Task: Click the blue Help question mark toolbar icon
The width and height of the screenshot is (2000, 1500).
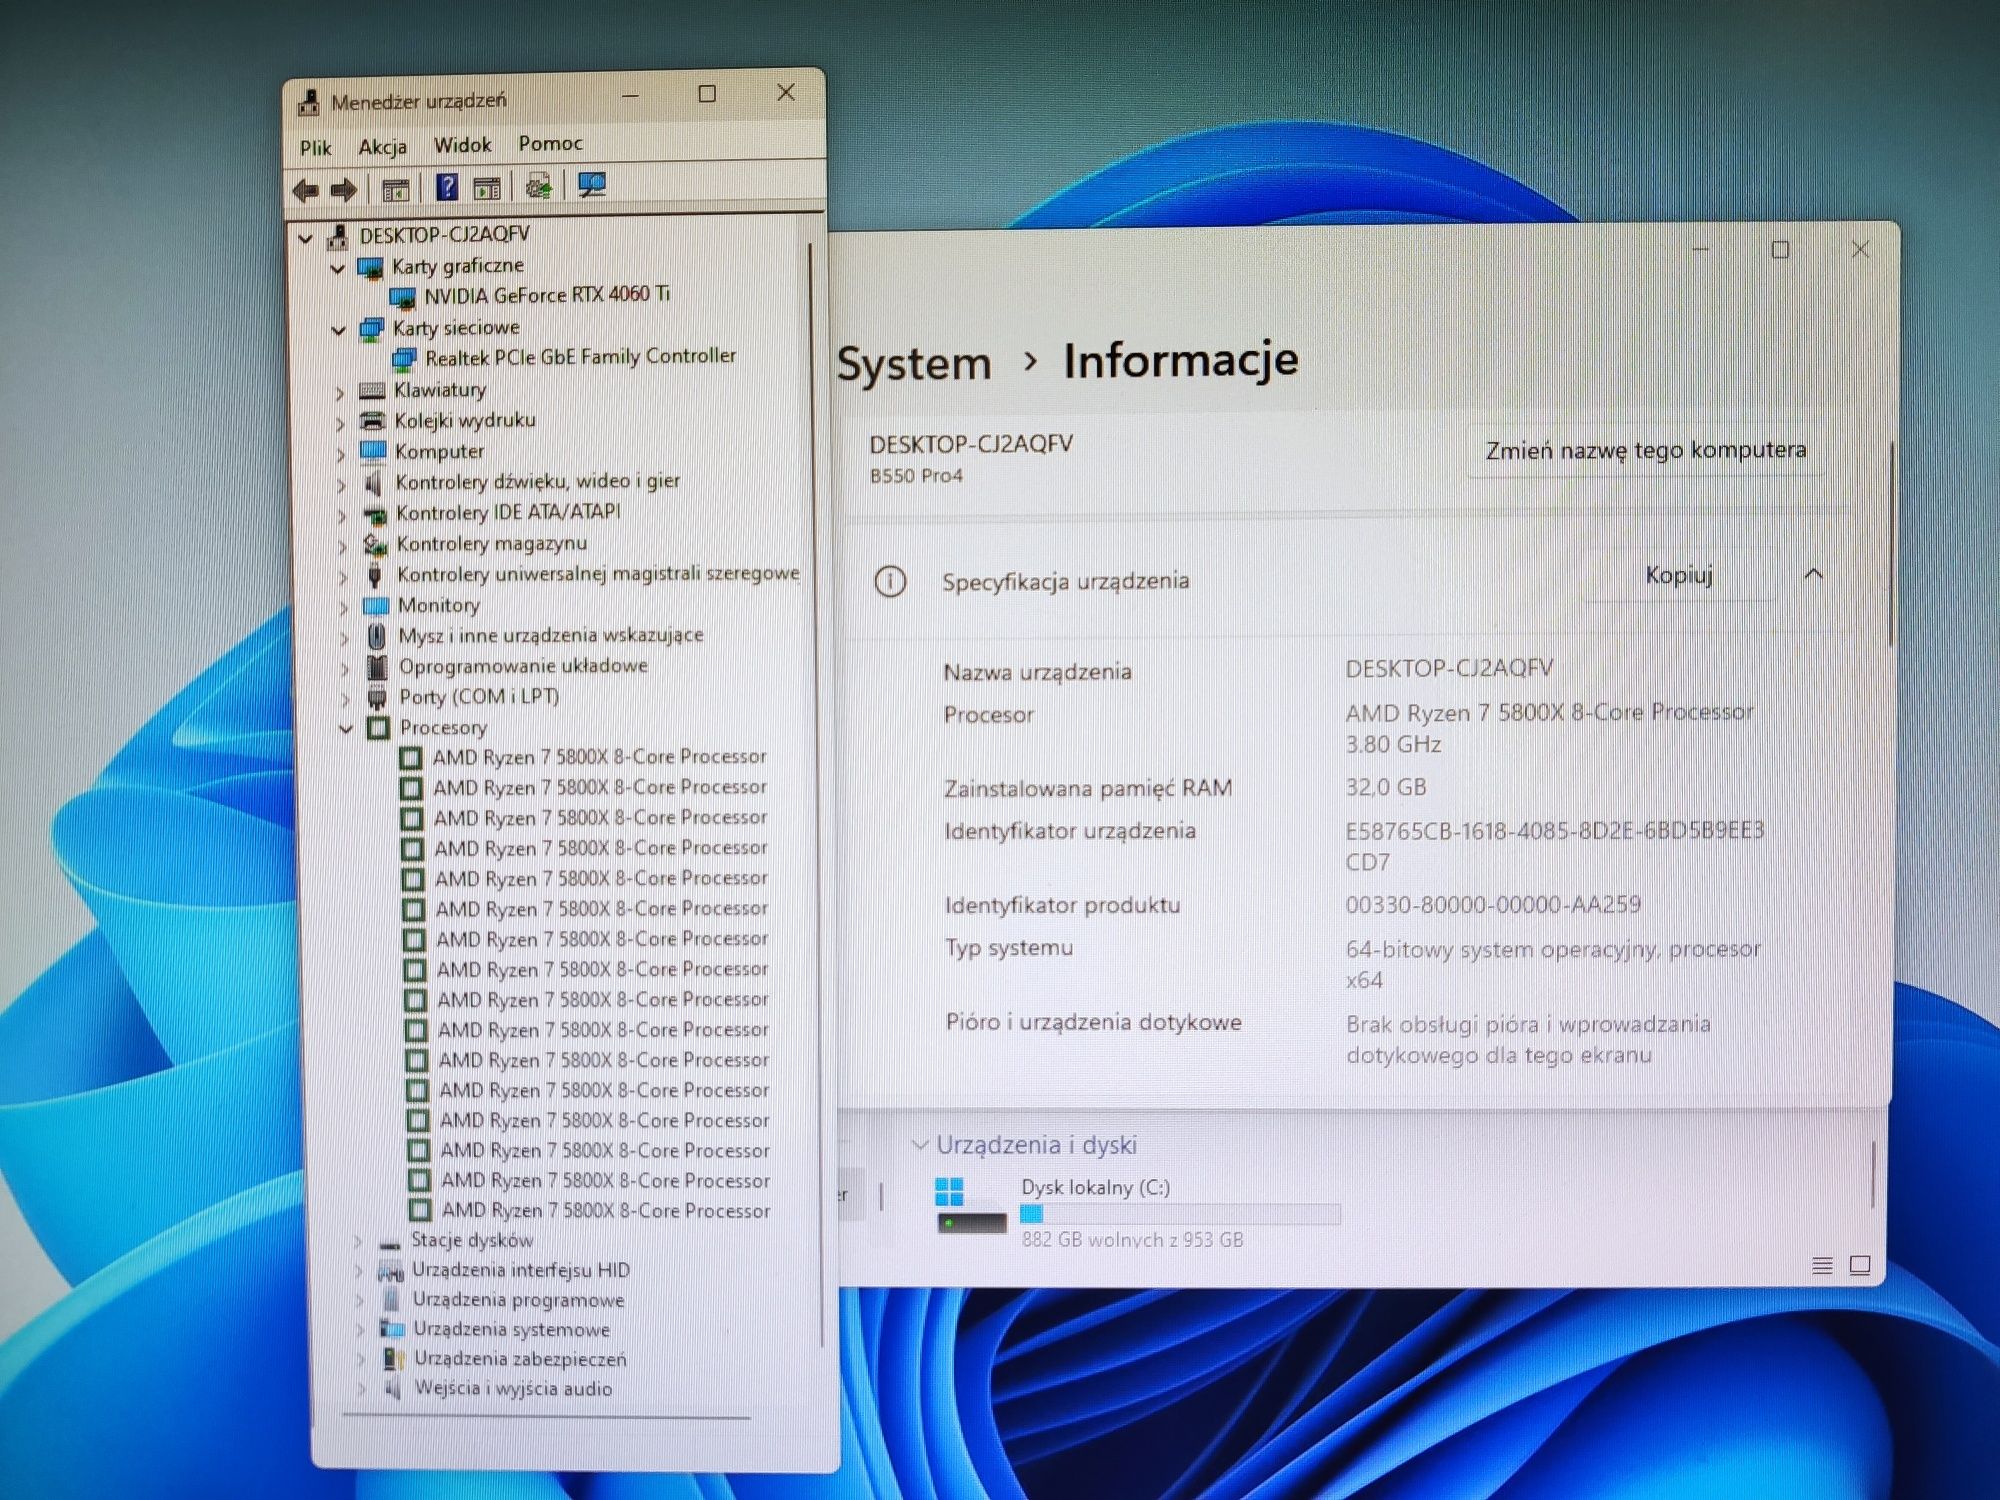Action: click(x=447, y=187)
